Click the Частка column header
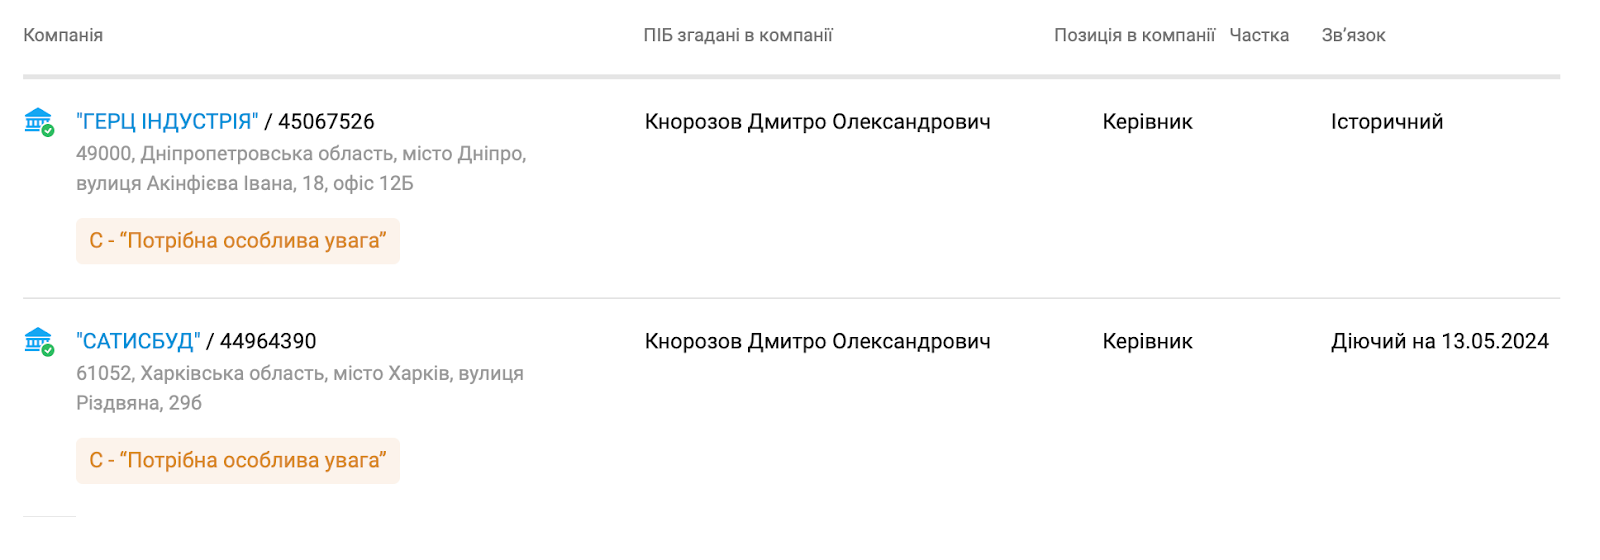Screen dimensions: 1600x560 [1258, 35]
